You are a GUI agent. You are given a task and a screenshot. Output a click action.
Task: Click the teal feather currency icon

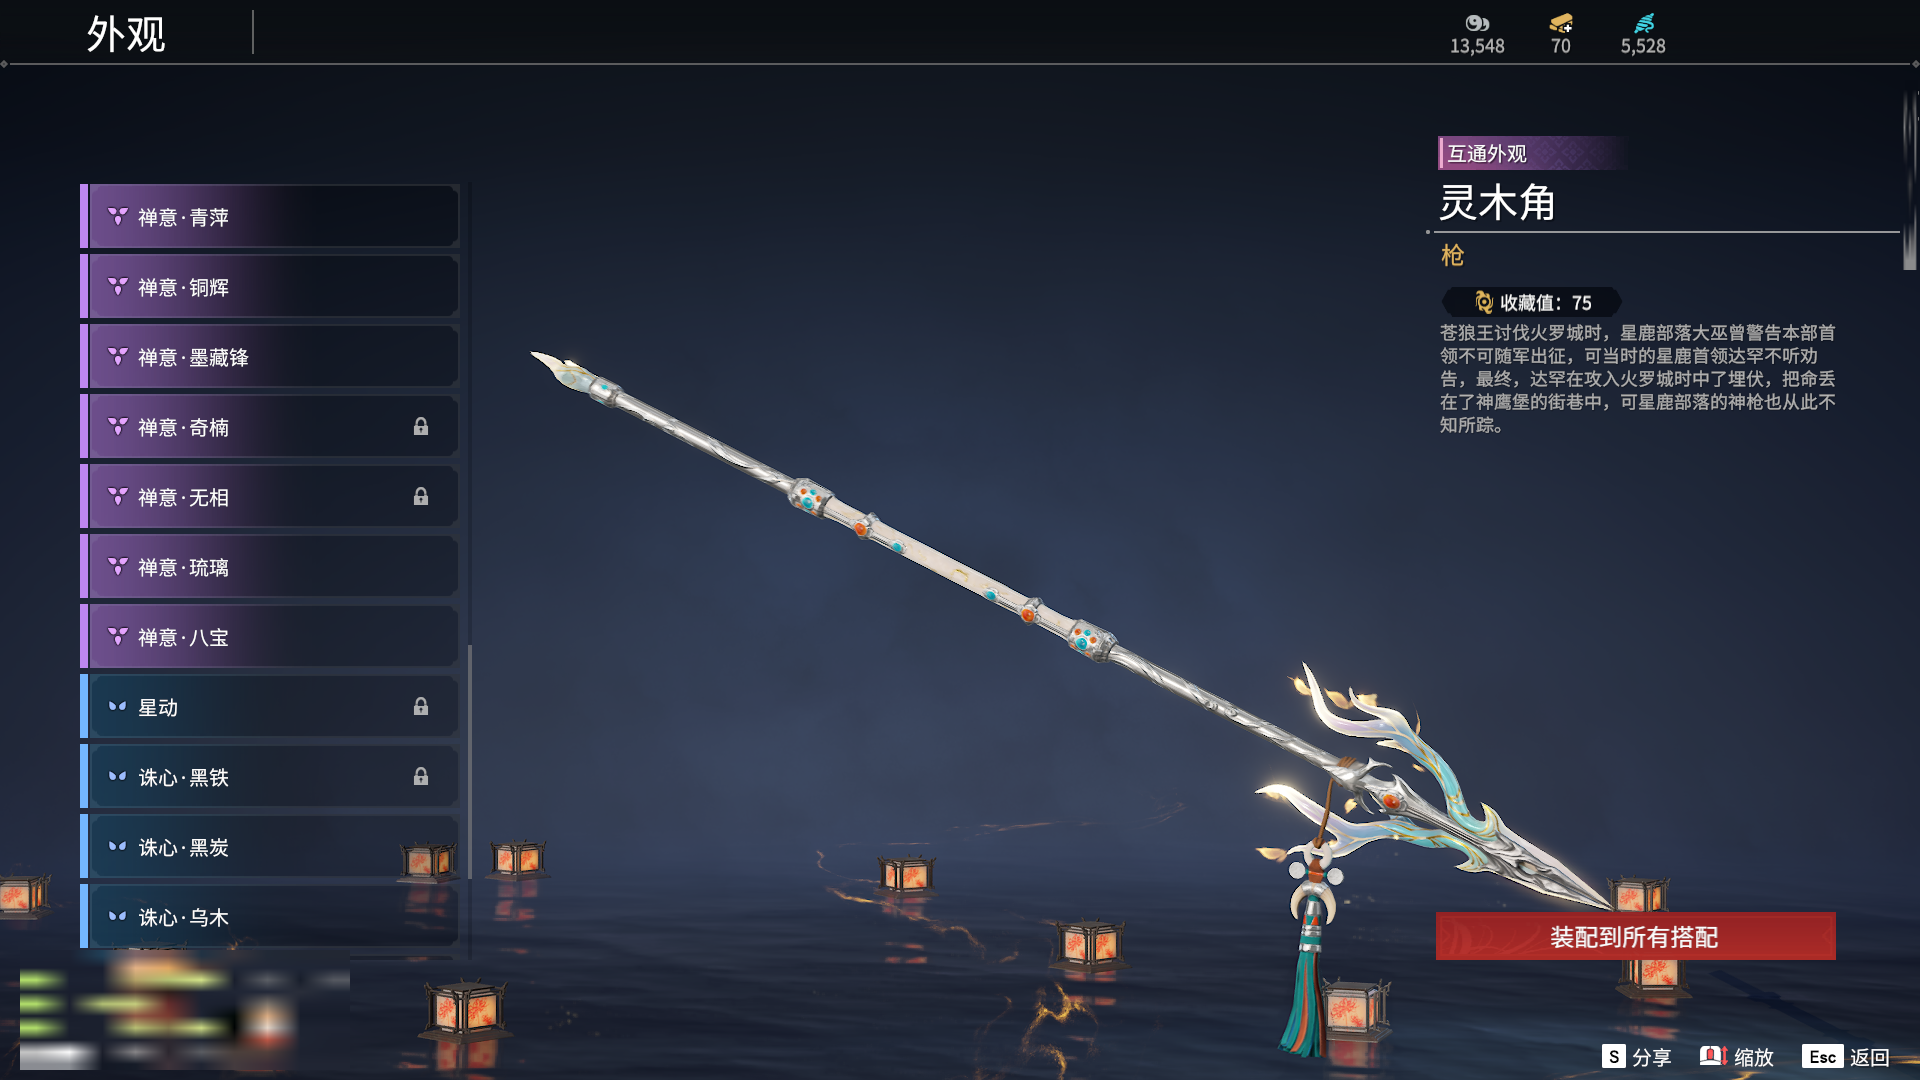pyautogui.click(x=1644, y=23)
